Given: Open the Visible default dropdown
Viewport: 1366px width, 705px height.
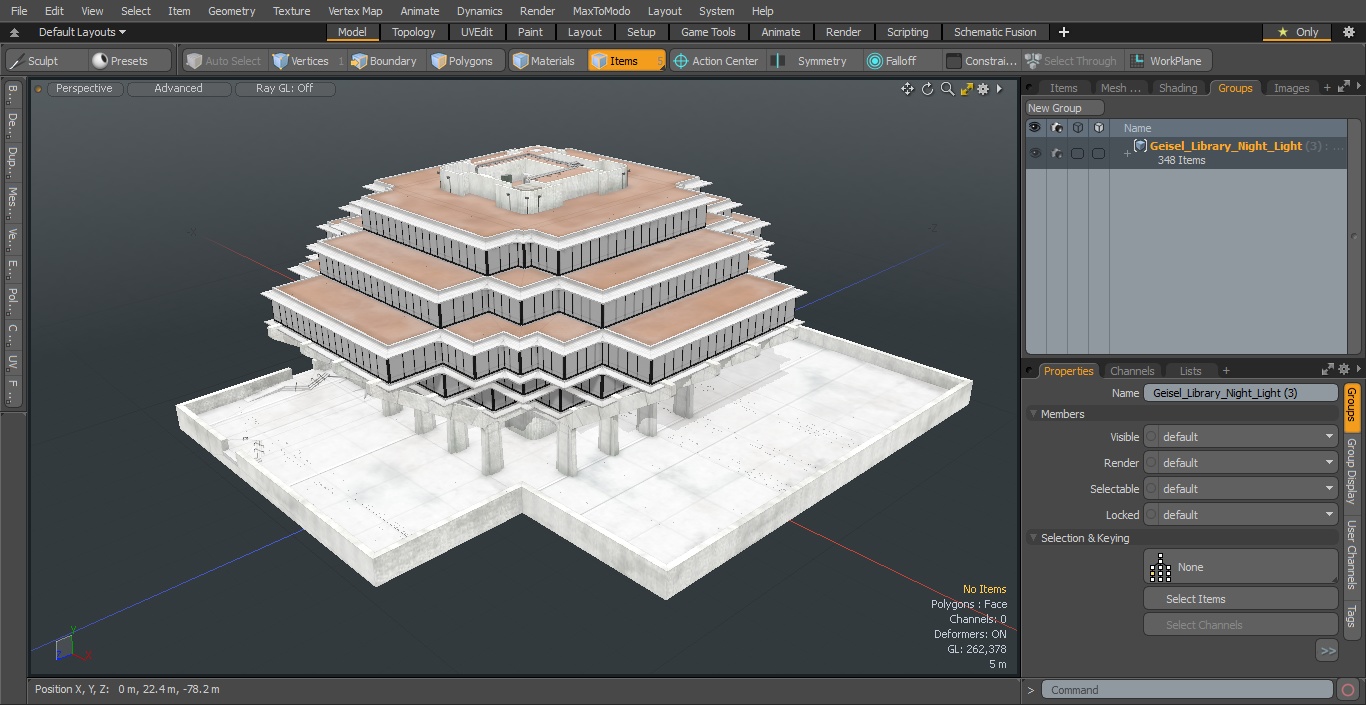Looking at the screenshot, I should (x=1248, y=437).
